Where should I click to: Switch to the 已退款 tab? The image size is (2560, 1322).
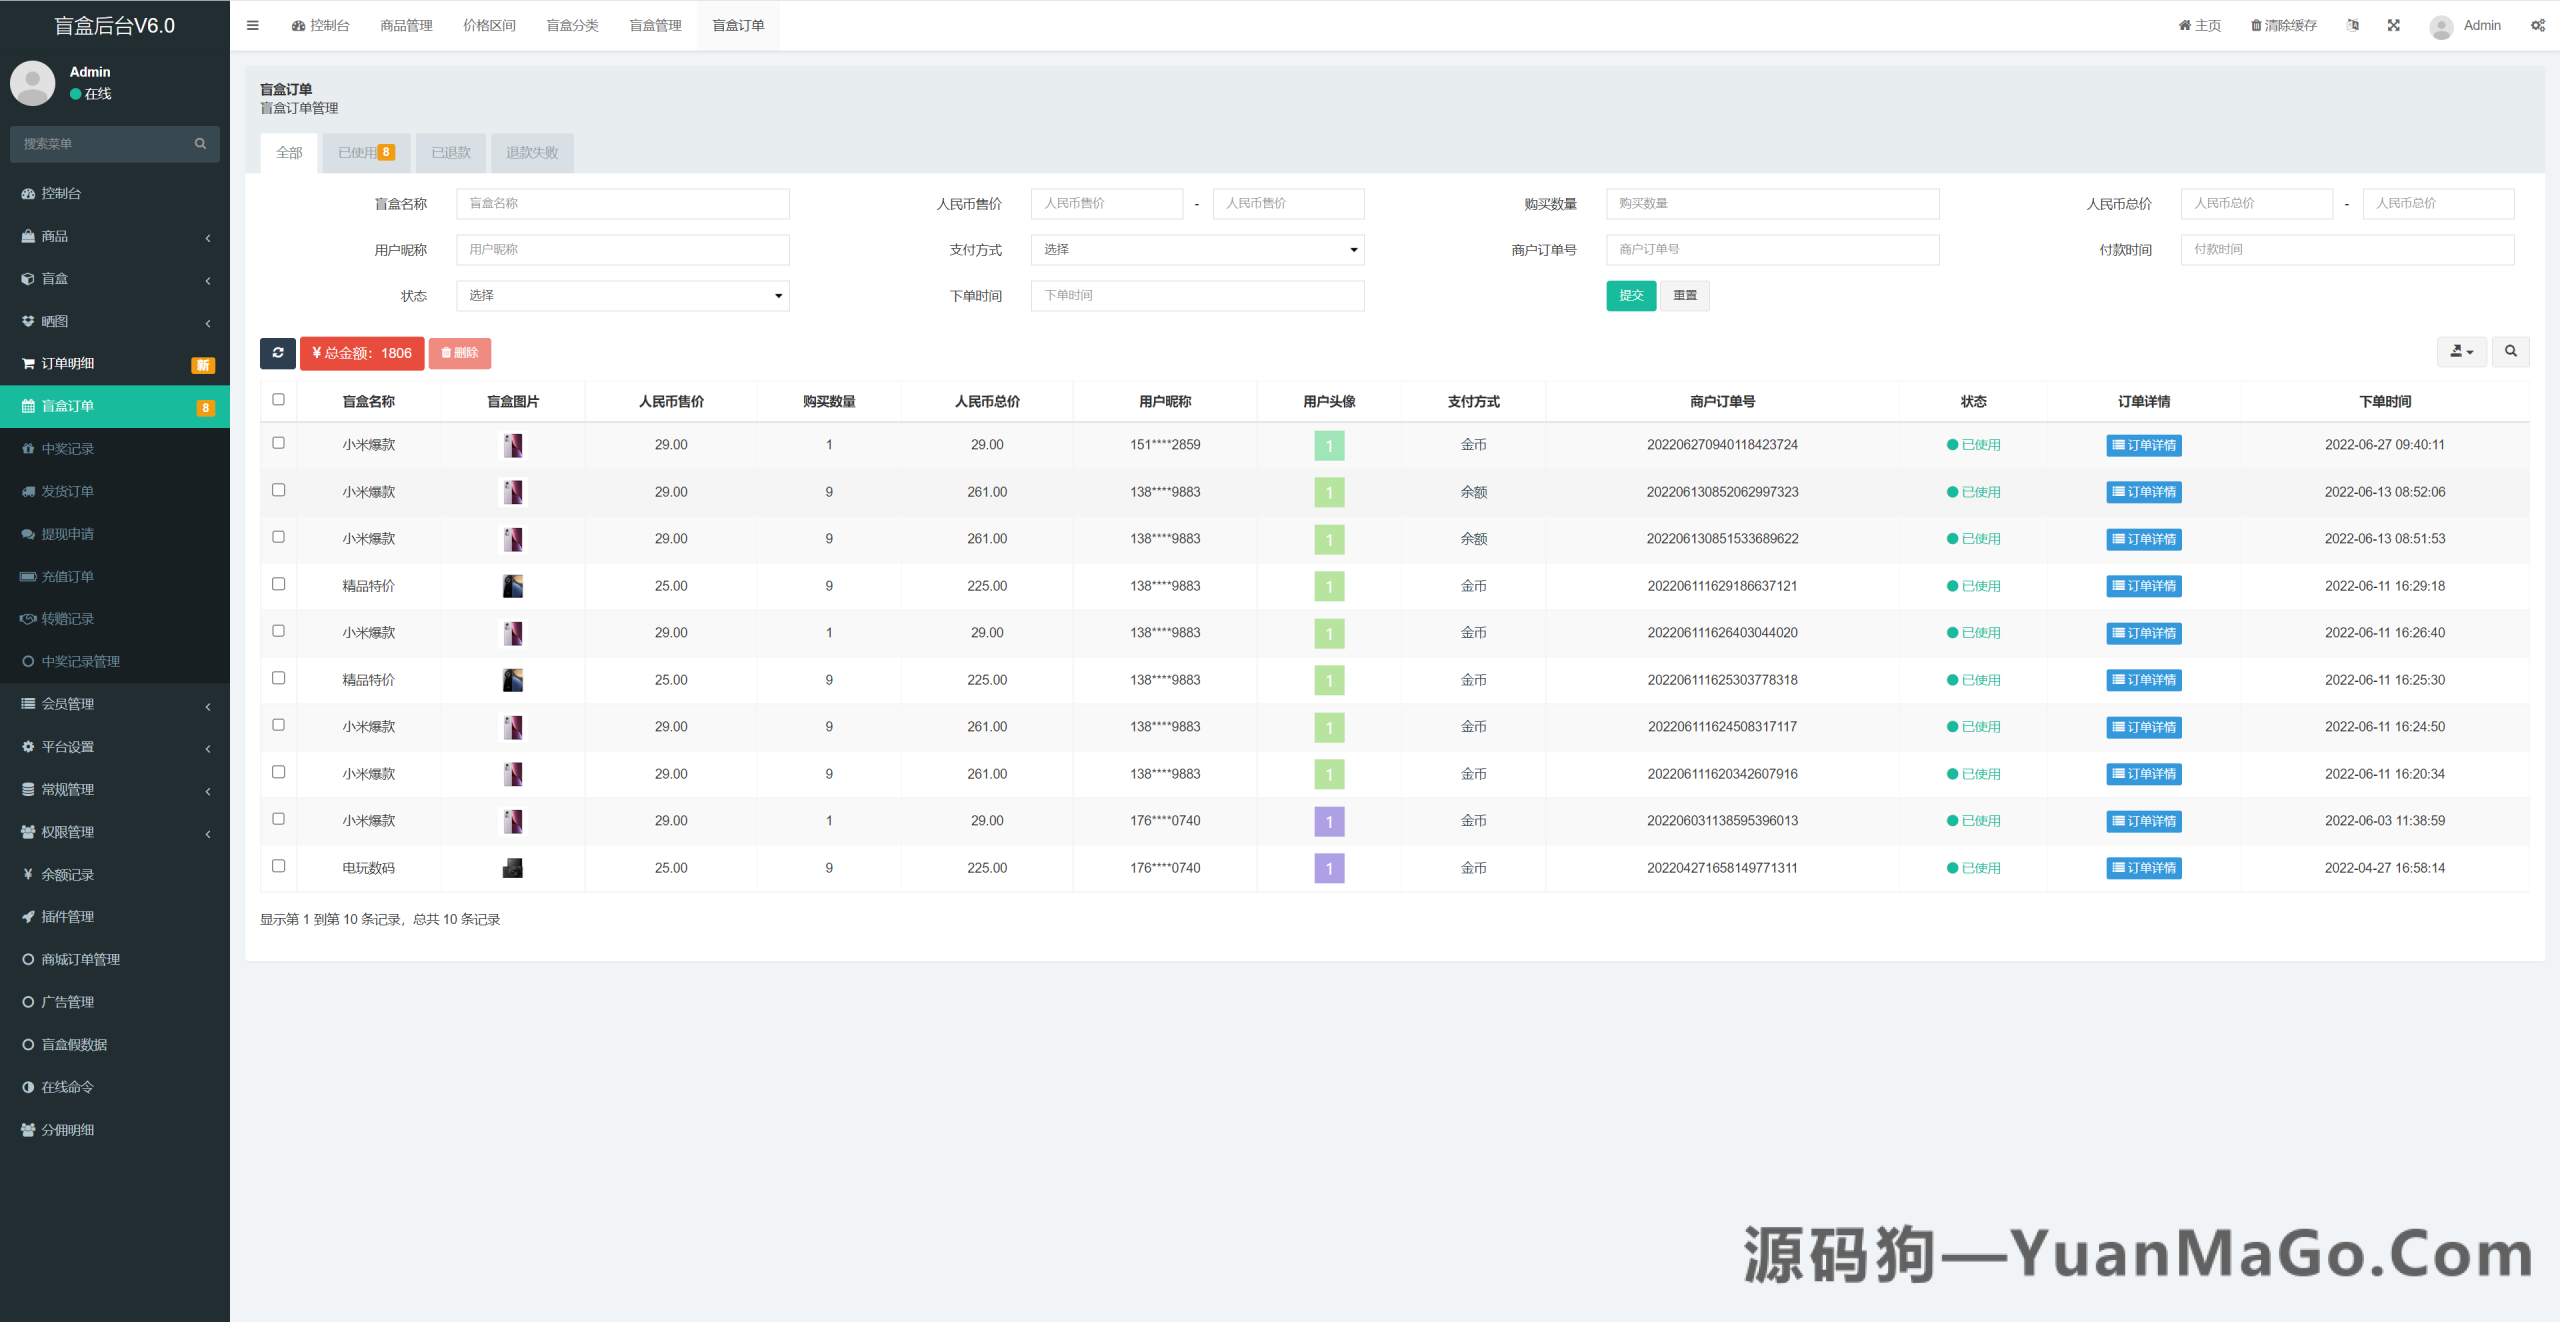[450, 152]
